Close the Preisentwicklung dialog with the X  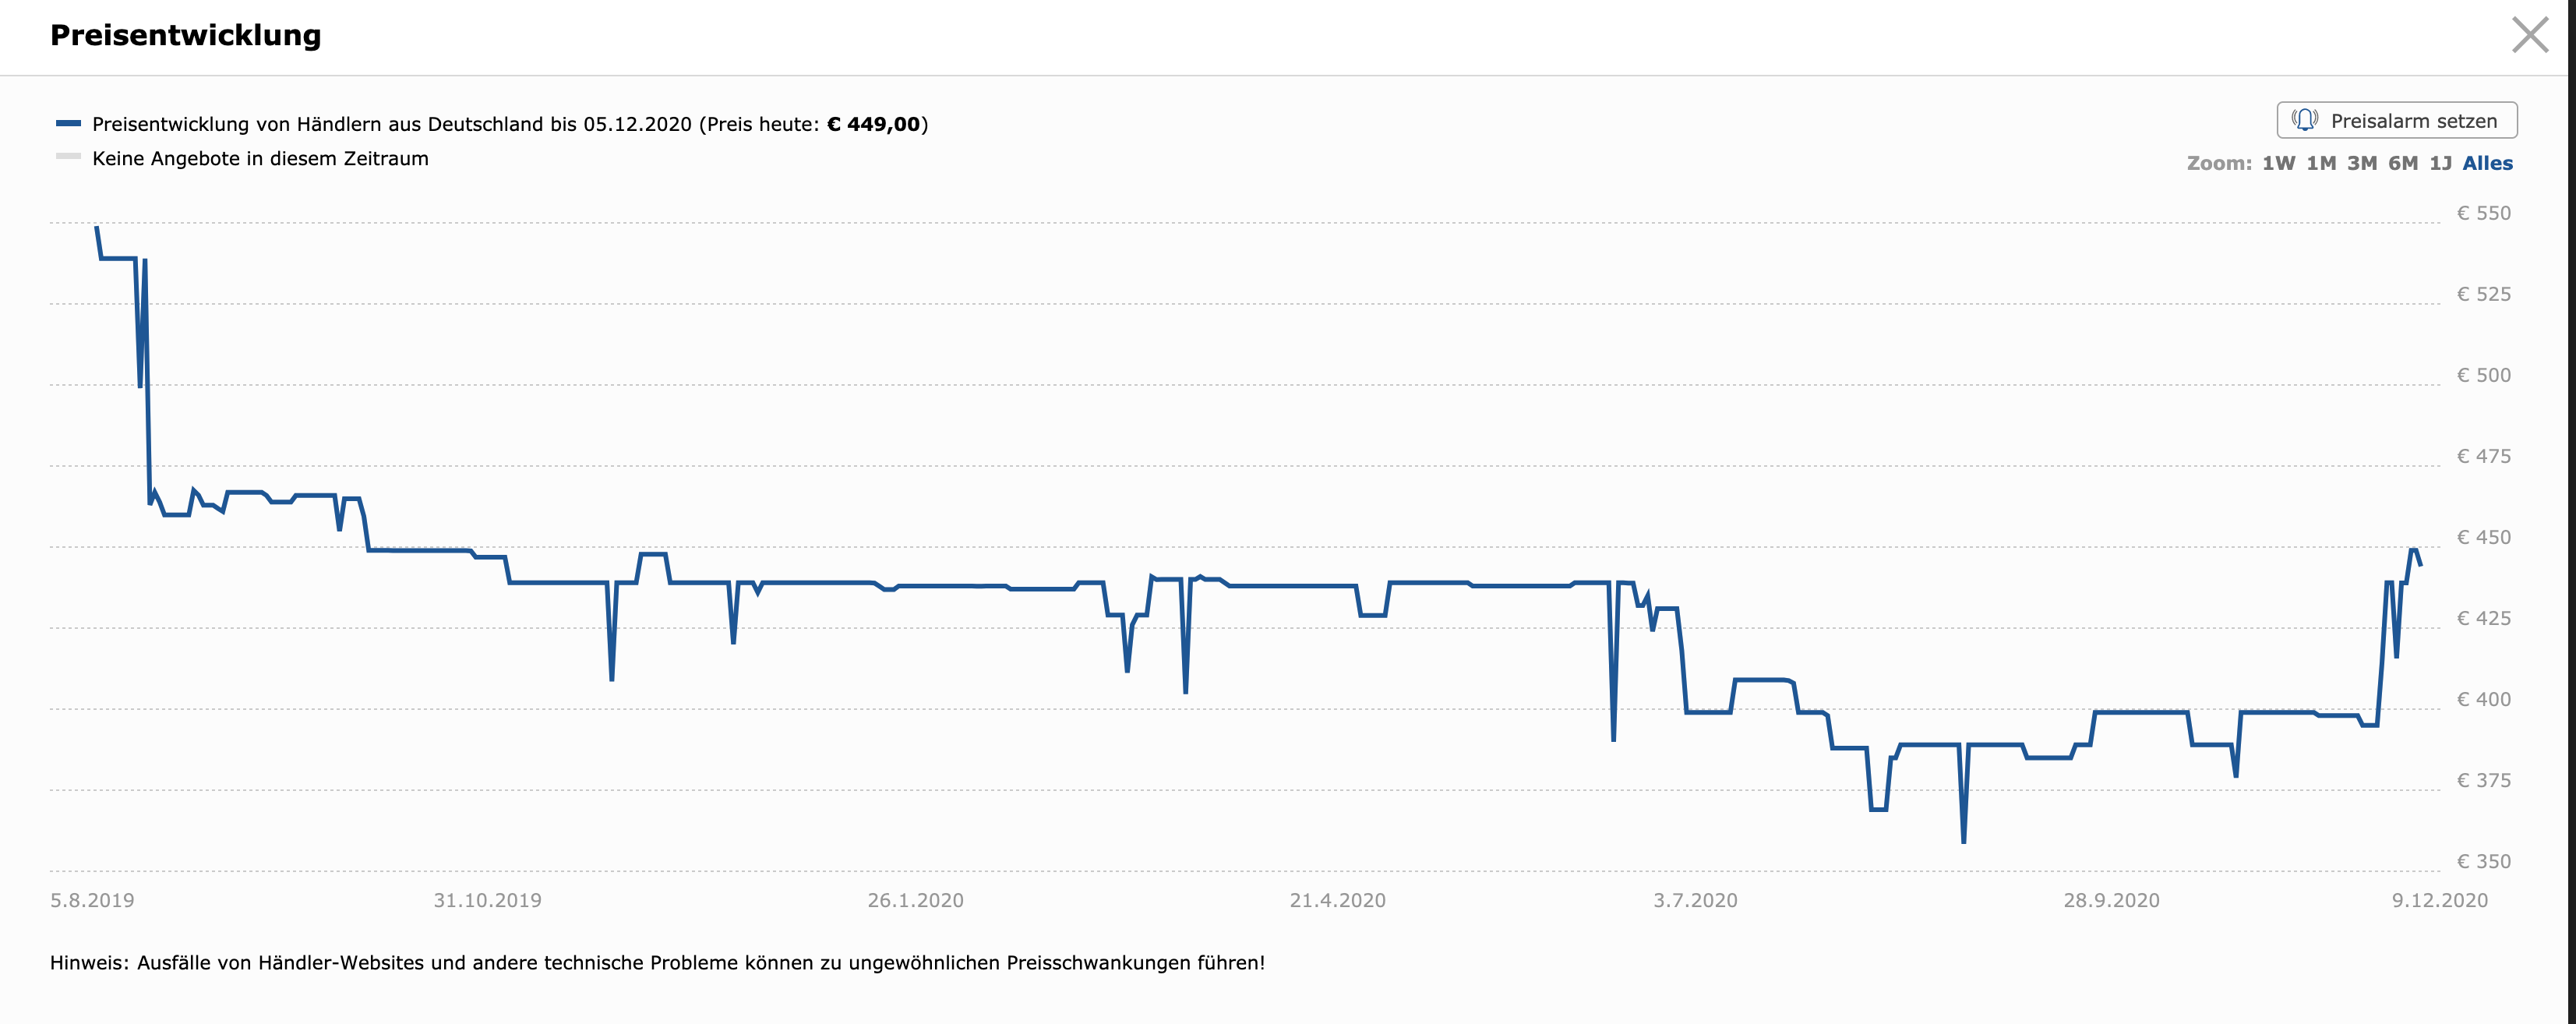[x=2530, y=36]
